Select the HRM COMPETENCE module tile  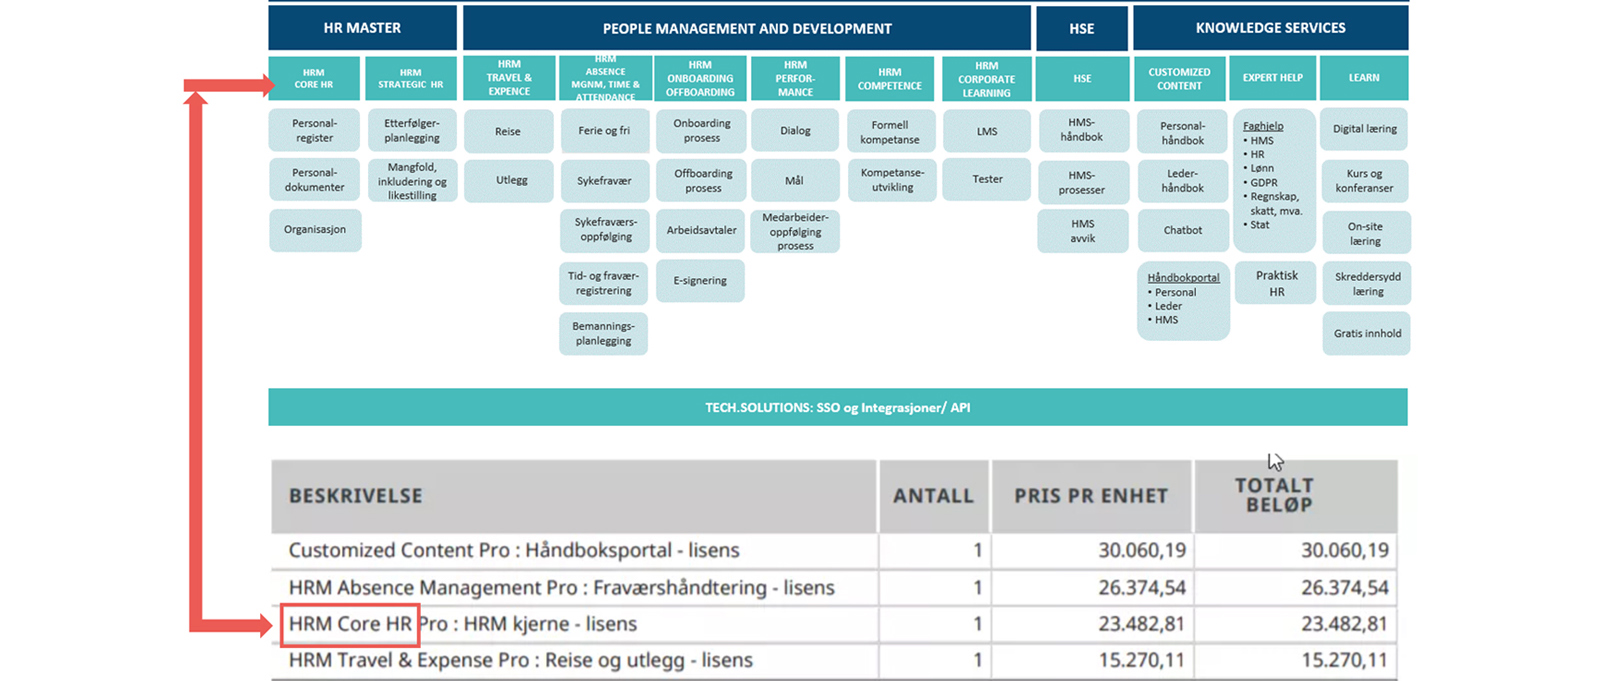click(889, 78)
